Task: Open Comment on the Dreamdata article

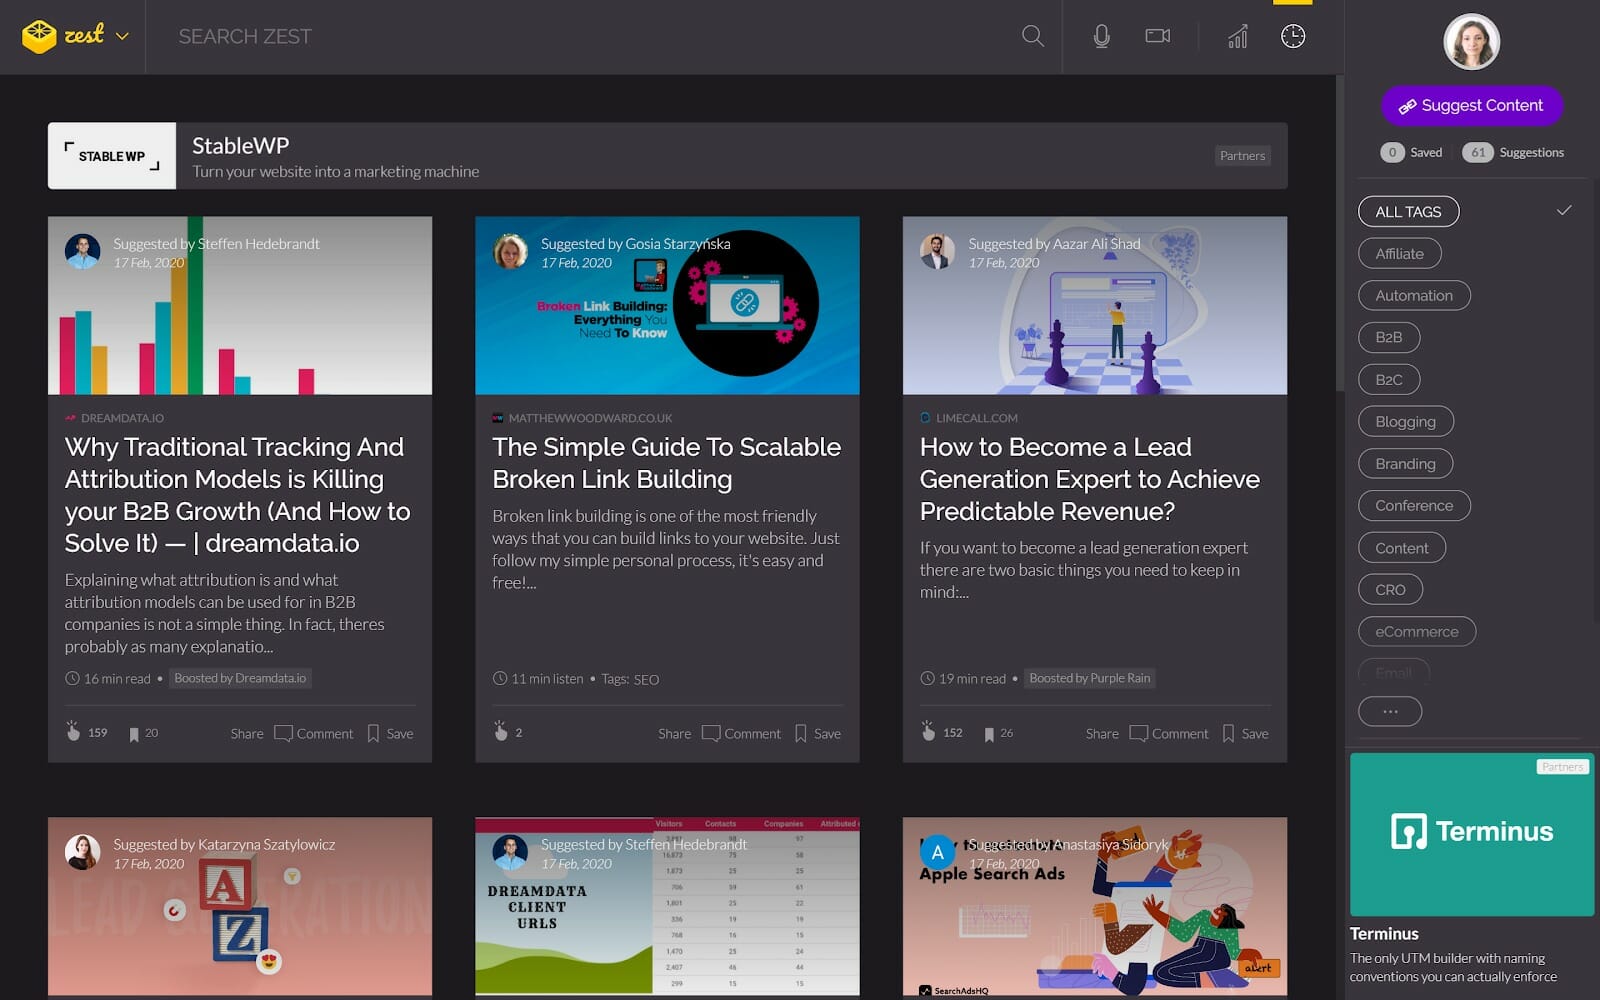Action: tap(314, 733)
